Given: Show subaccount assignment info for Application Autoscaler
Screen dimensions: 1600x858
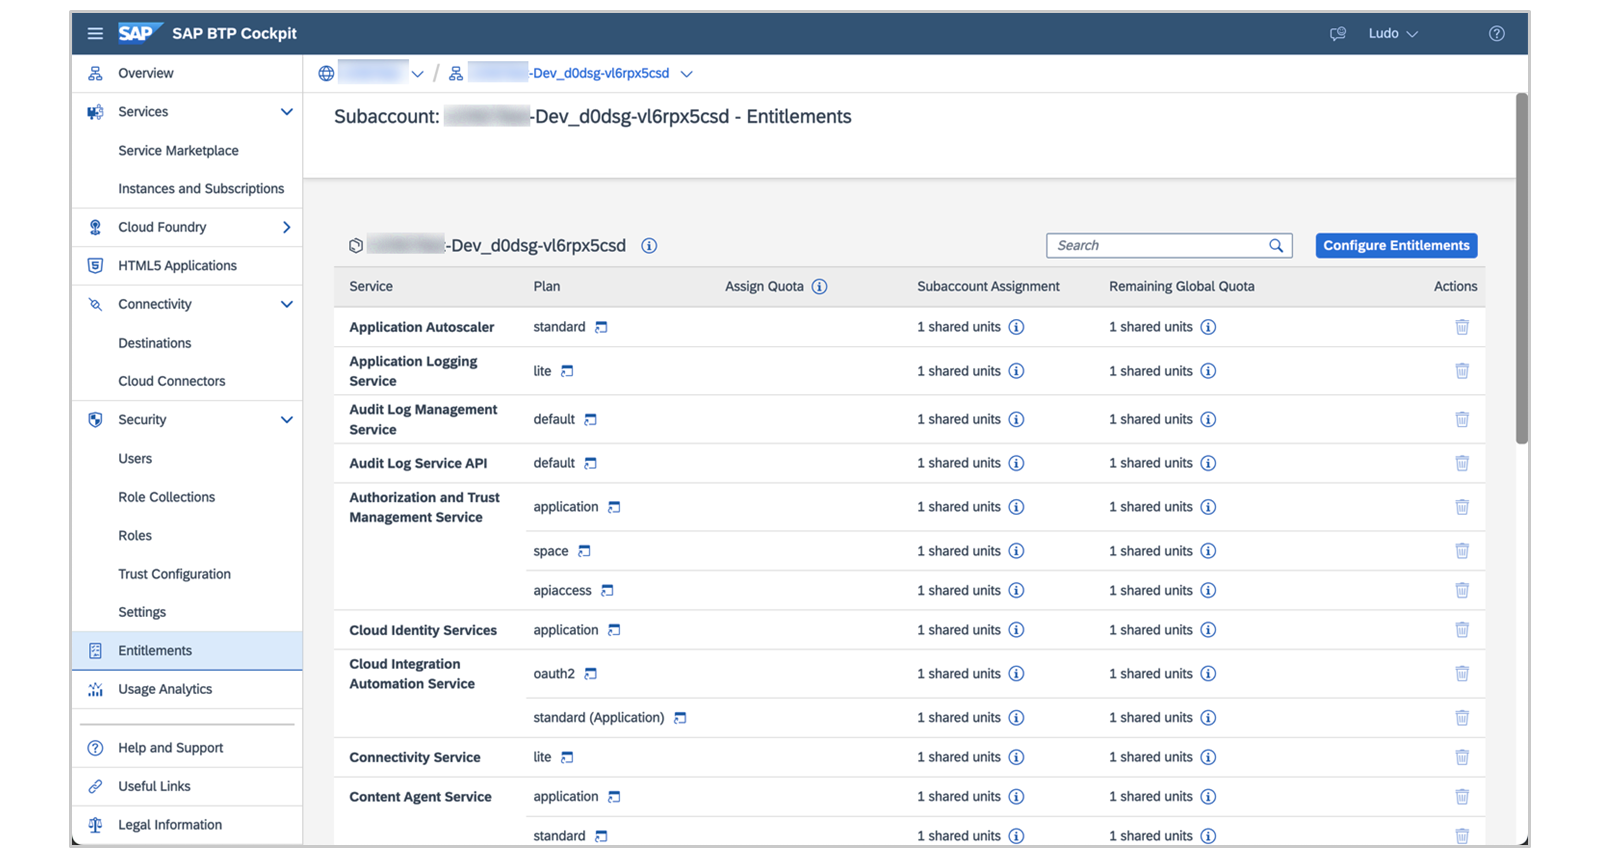Looking at the screenshot, I should pos(1016,327).
